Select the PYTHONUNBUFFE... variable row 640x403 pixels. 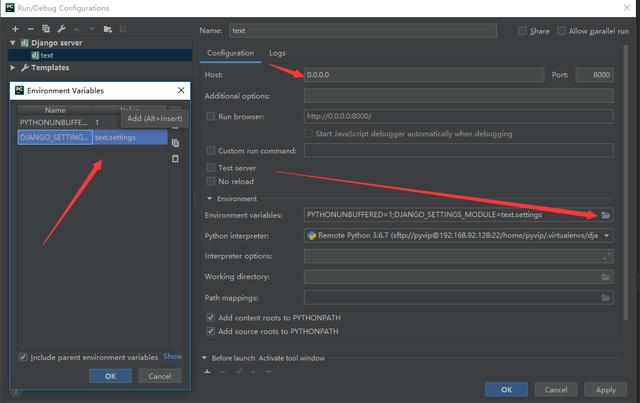93,122
